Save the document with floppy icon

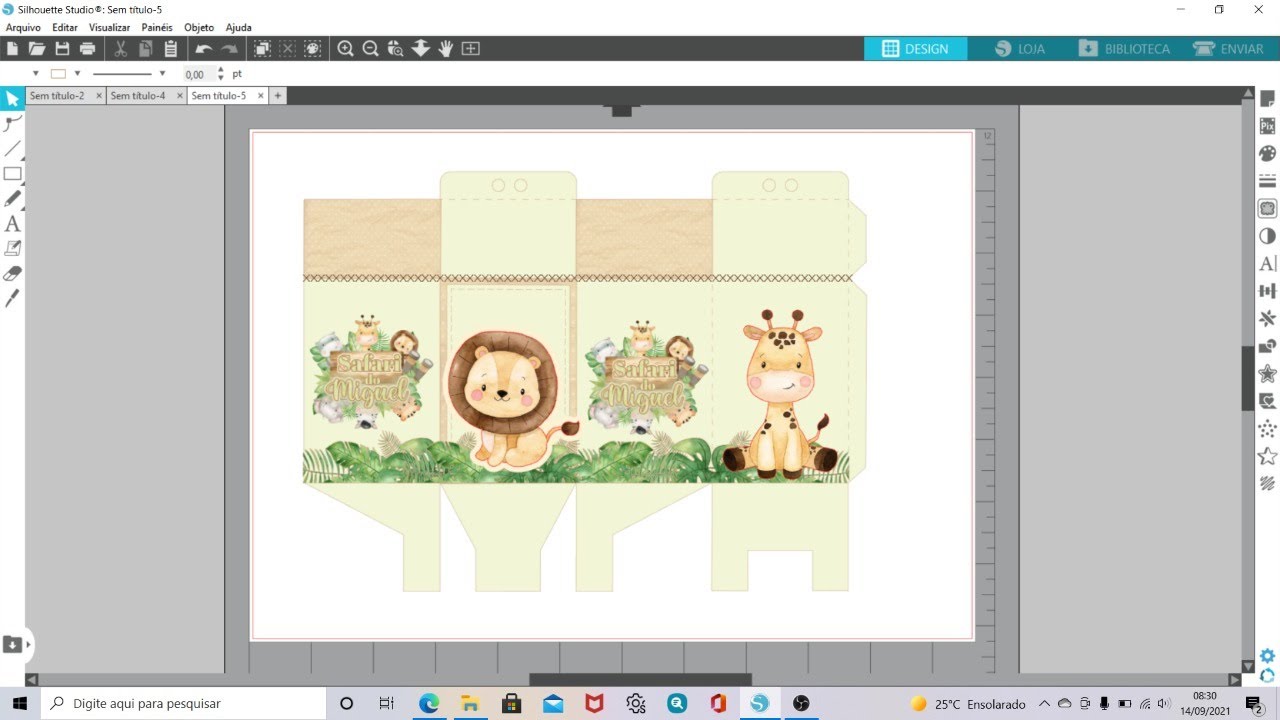62,48
